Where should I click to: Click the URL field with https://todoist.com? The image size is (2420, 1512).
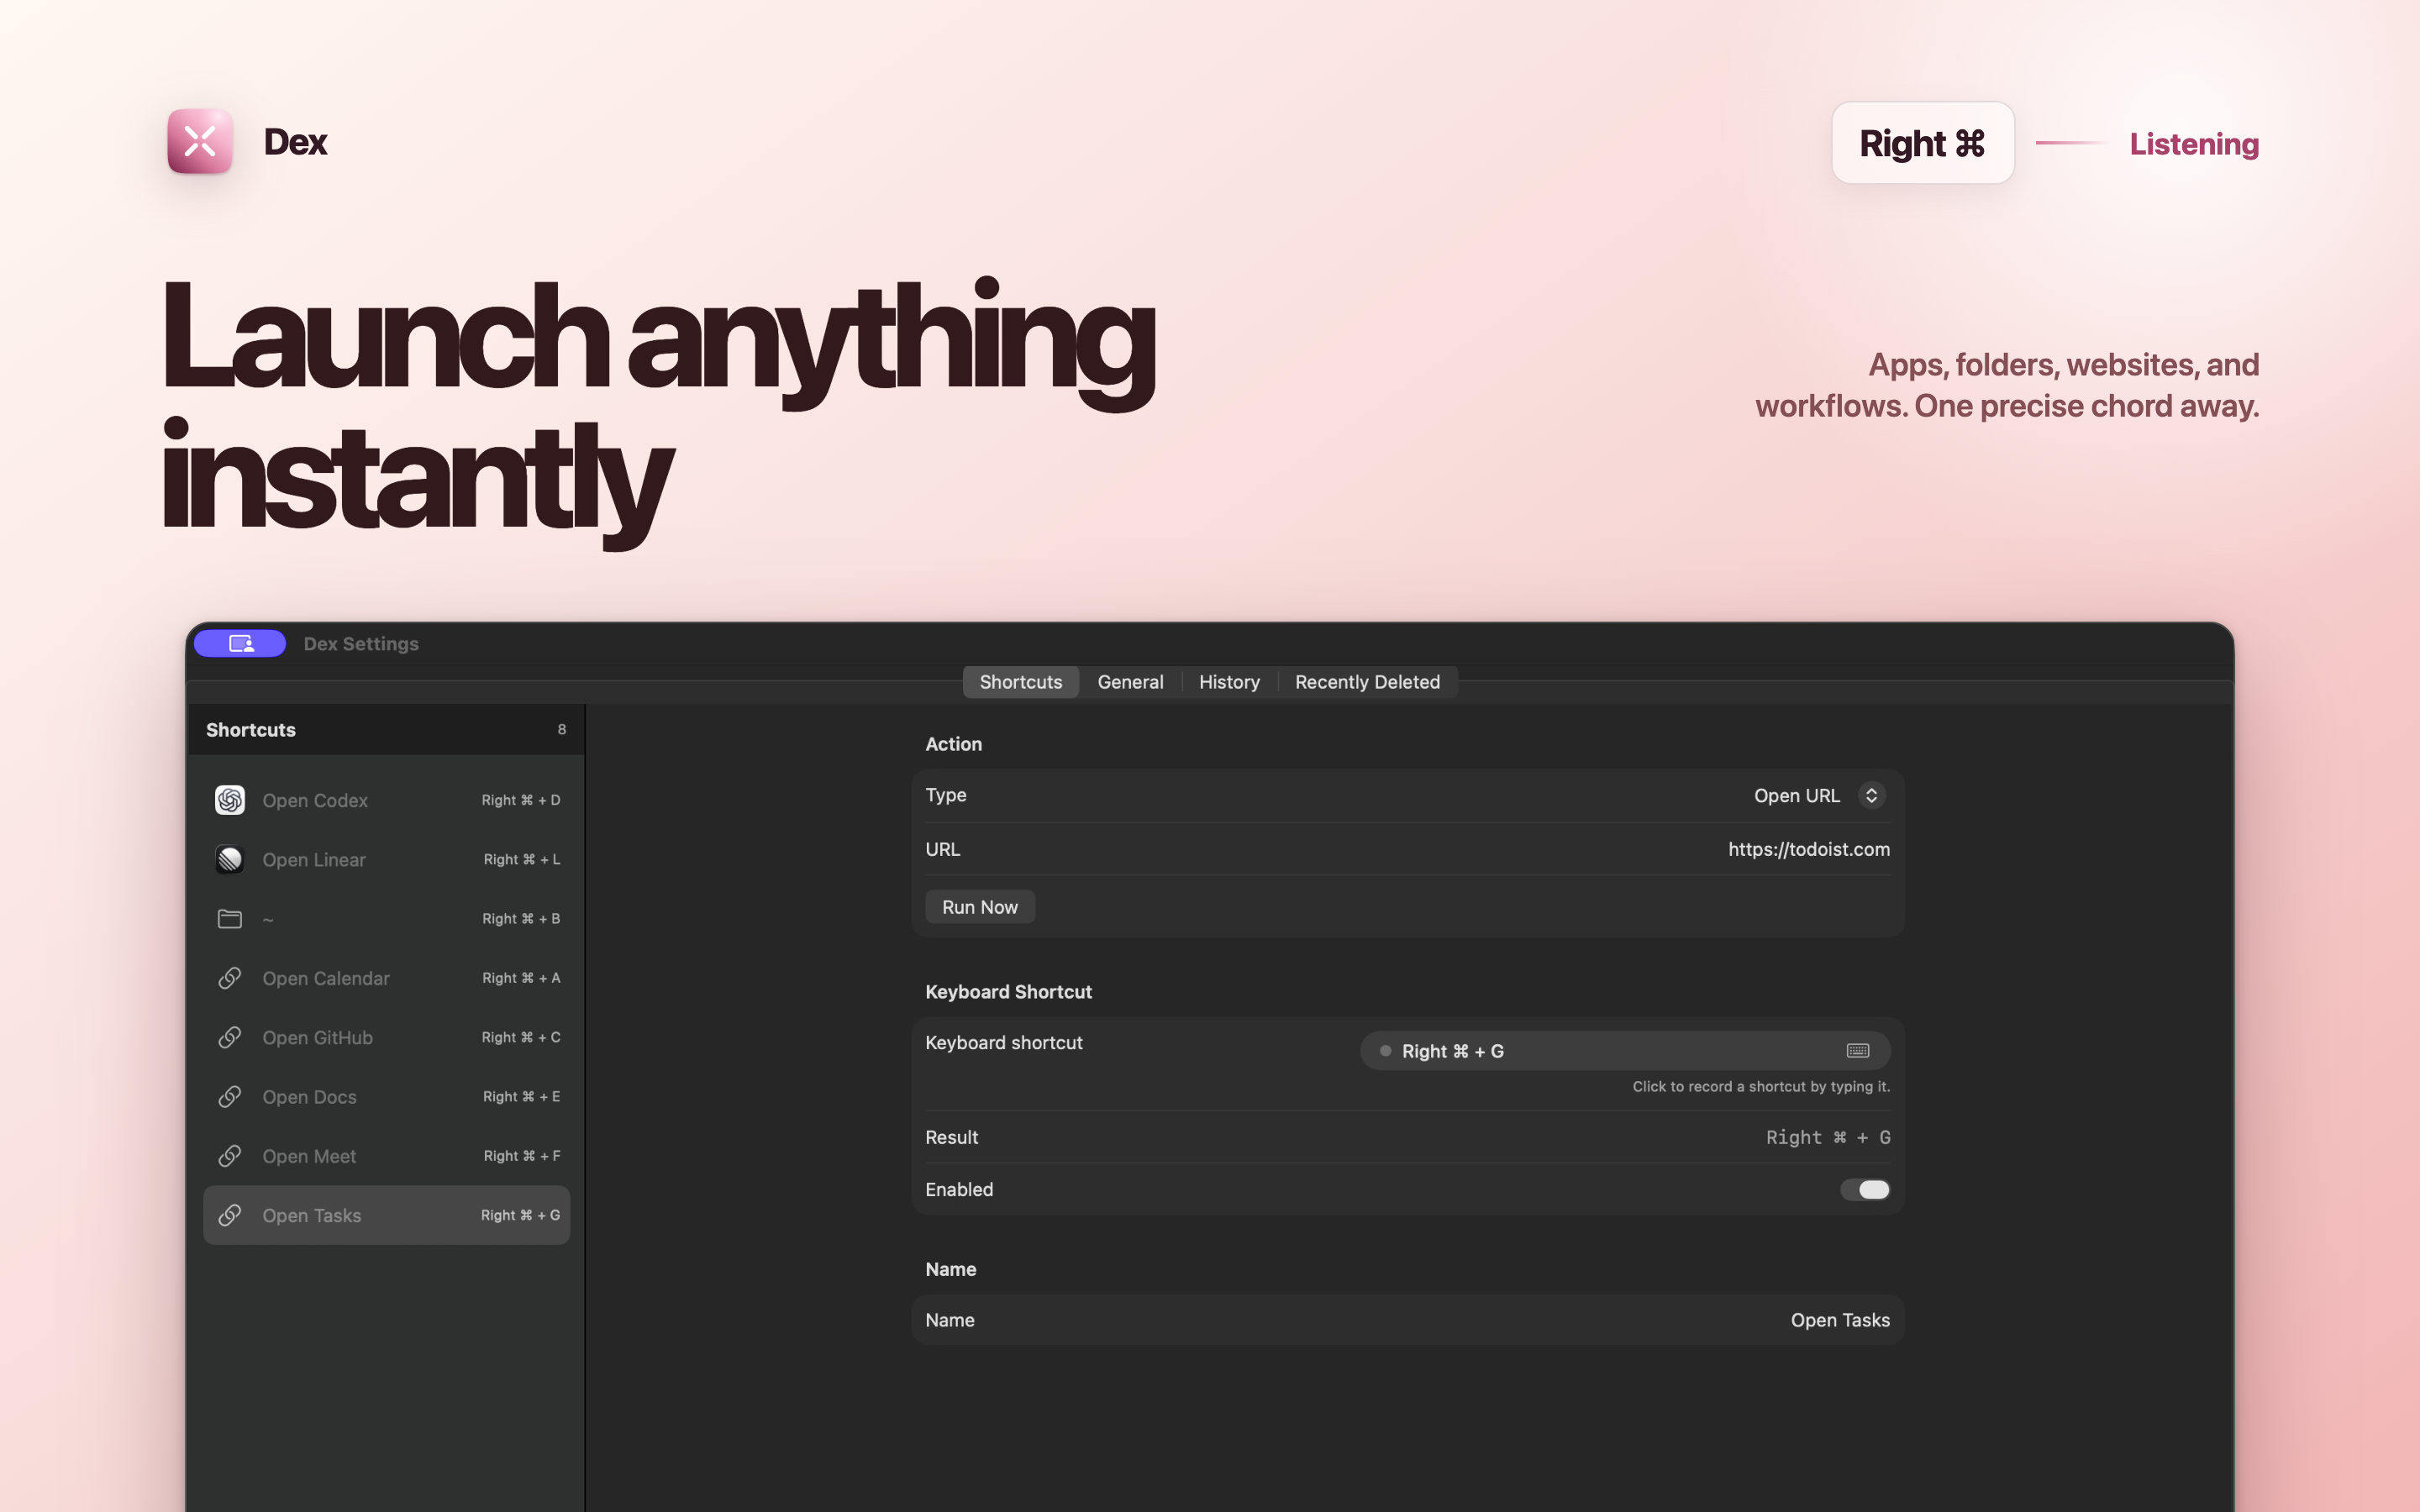1808,849
